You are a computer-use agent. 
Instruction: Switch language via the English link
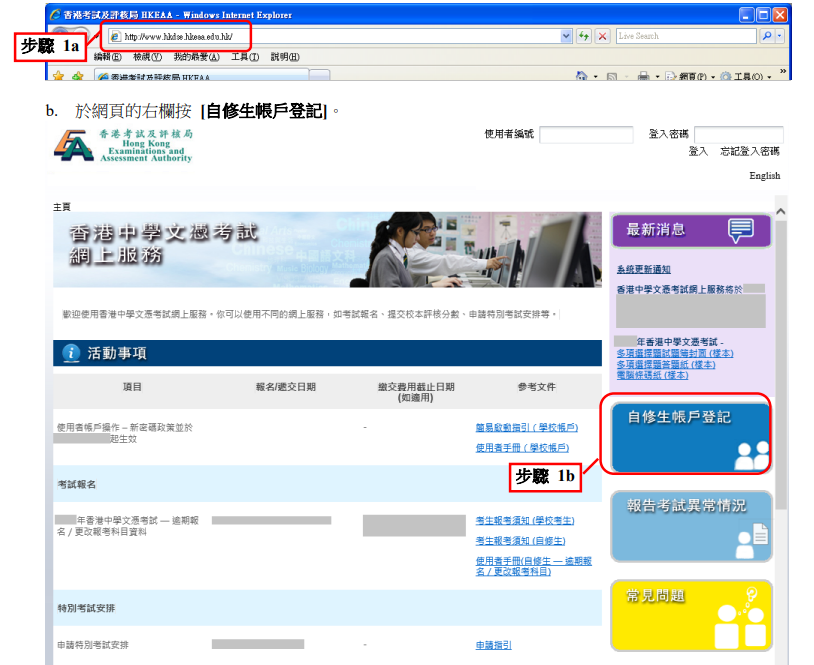(x=764, y=175)
